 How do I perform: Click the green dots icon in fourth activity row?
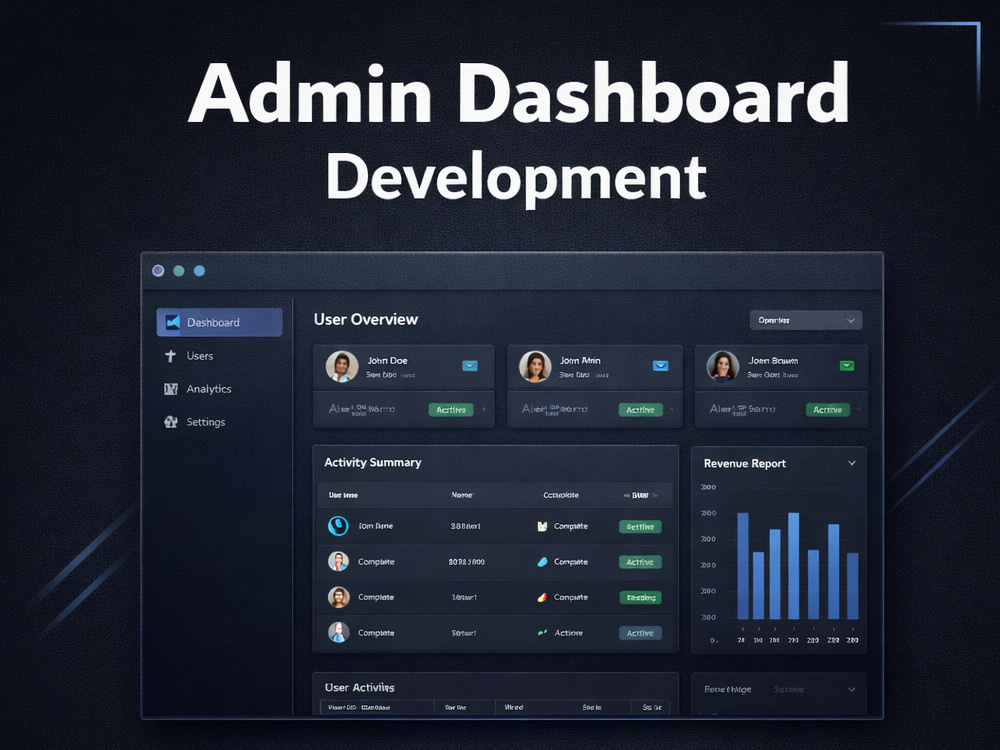542,633
